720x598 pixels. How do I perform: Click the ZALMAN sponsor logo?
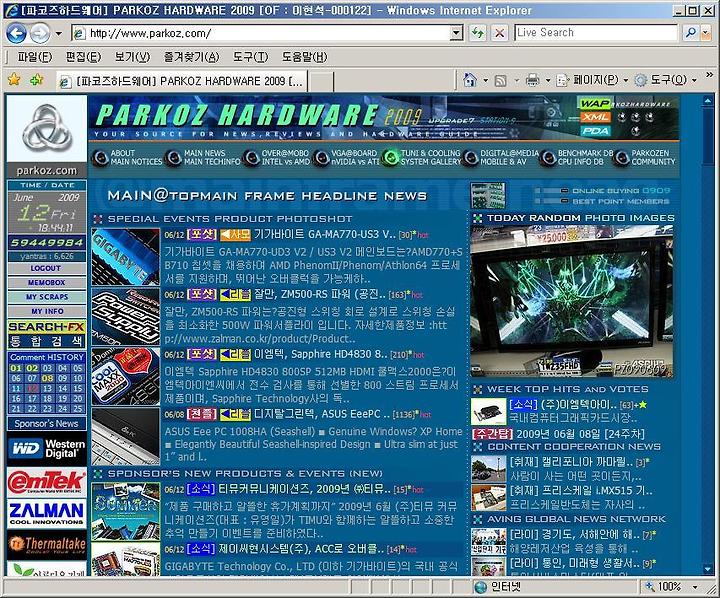(x=47, y=513)
